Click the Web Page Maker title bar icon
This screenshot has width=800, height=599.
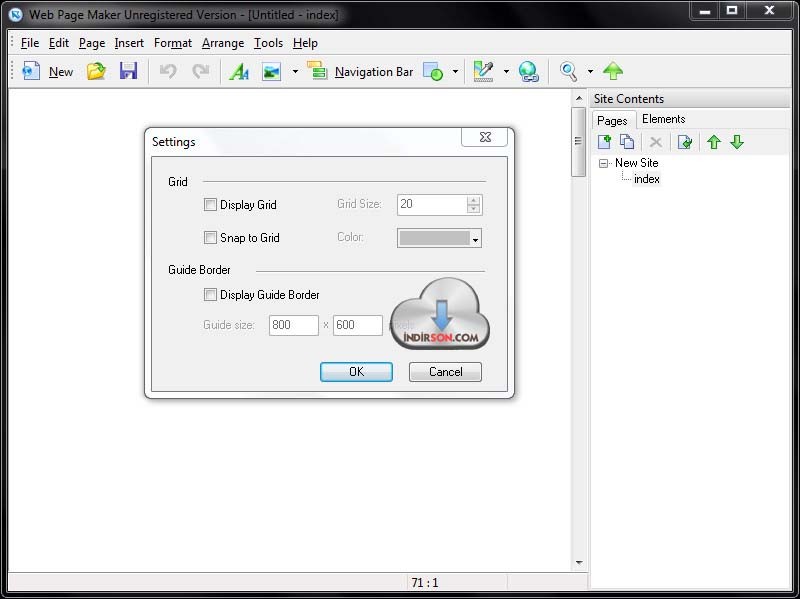click(16, 15)
